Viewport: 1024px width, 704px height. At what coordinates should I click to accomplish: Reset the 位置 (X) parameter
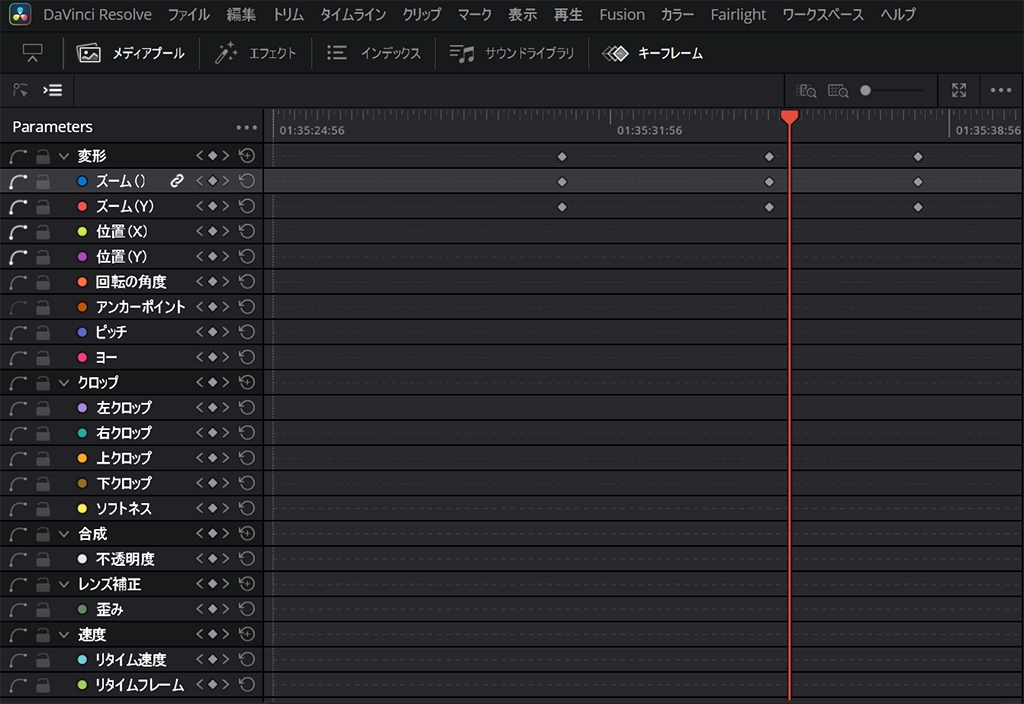pos(247,231)
